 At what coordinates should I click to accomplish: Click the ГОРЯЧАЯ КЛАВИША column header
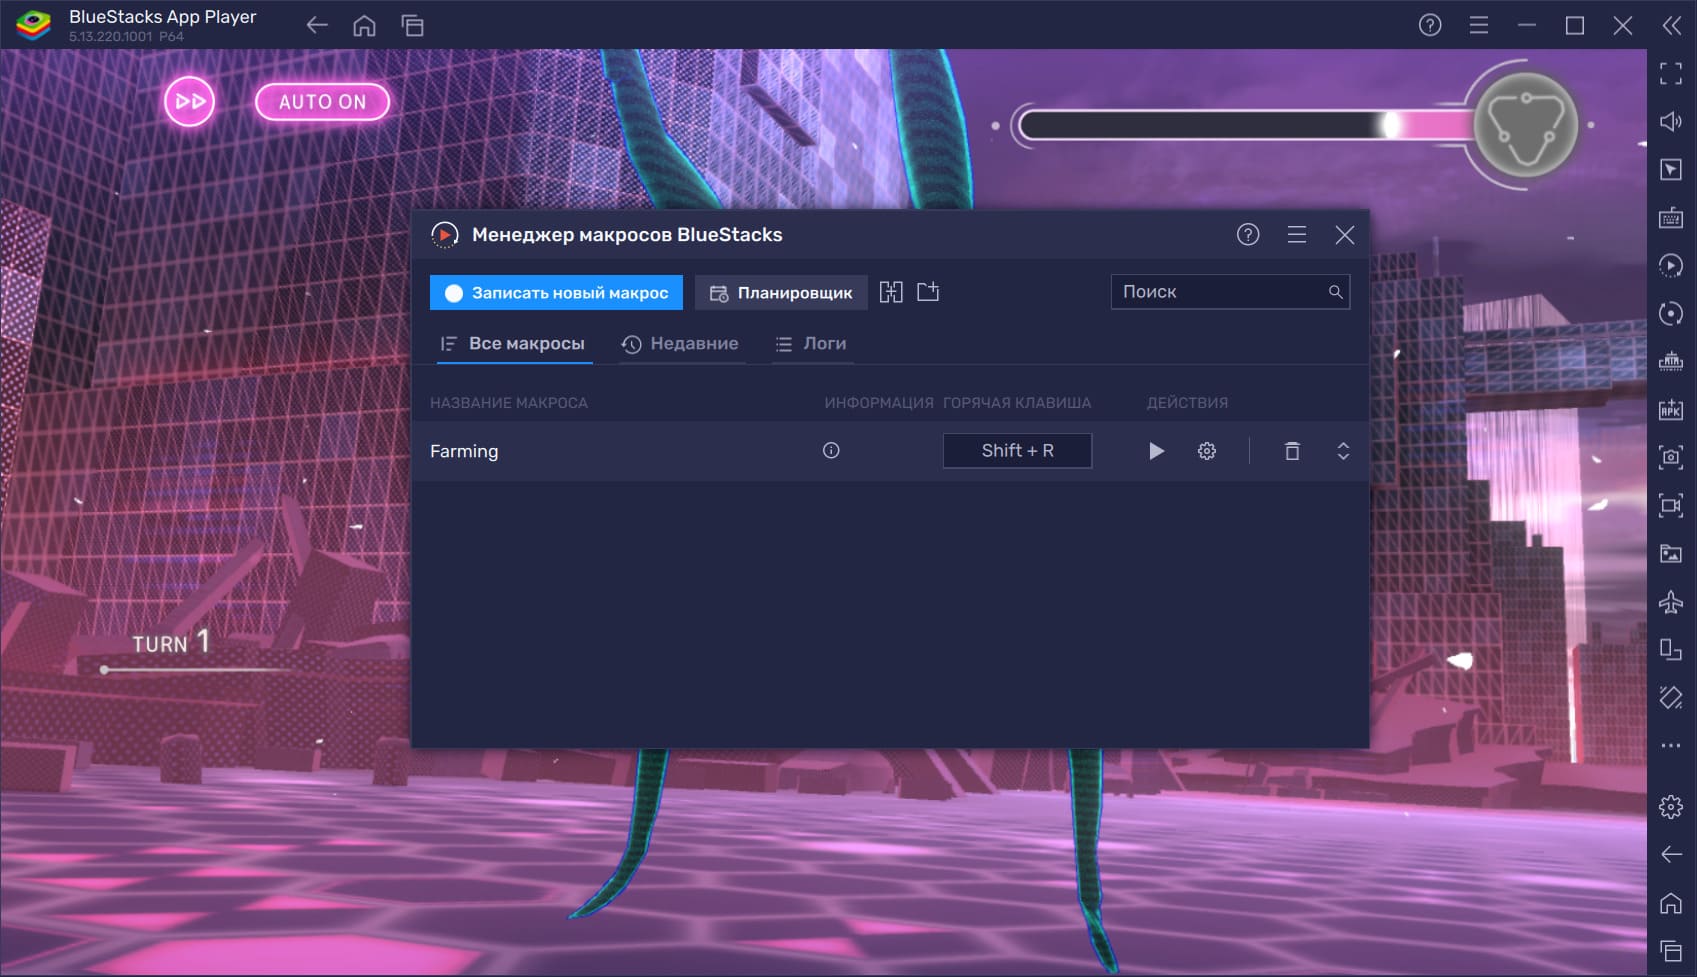point(1017,403)
